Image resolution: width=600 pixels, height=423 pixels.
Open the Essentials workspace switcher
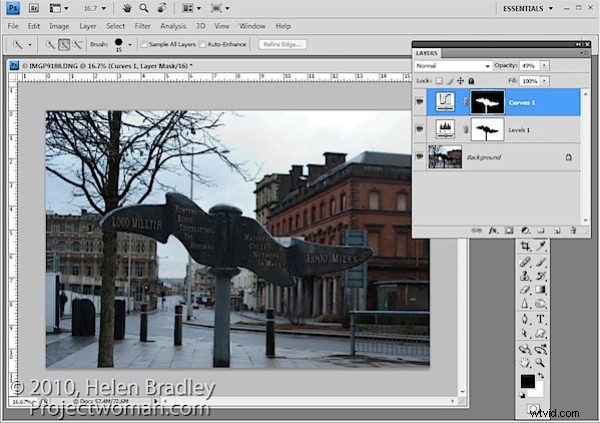tap(528, 8)
